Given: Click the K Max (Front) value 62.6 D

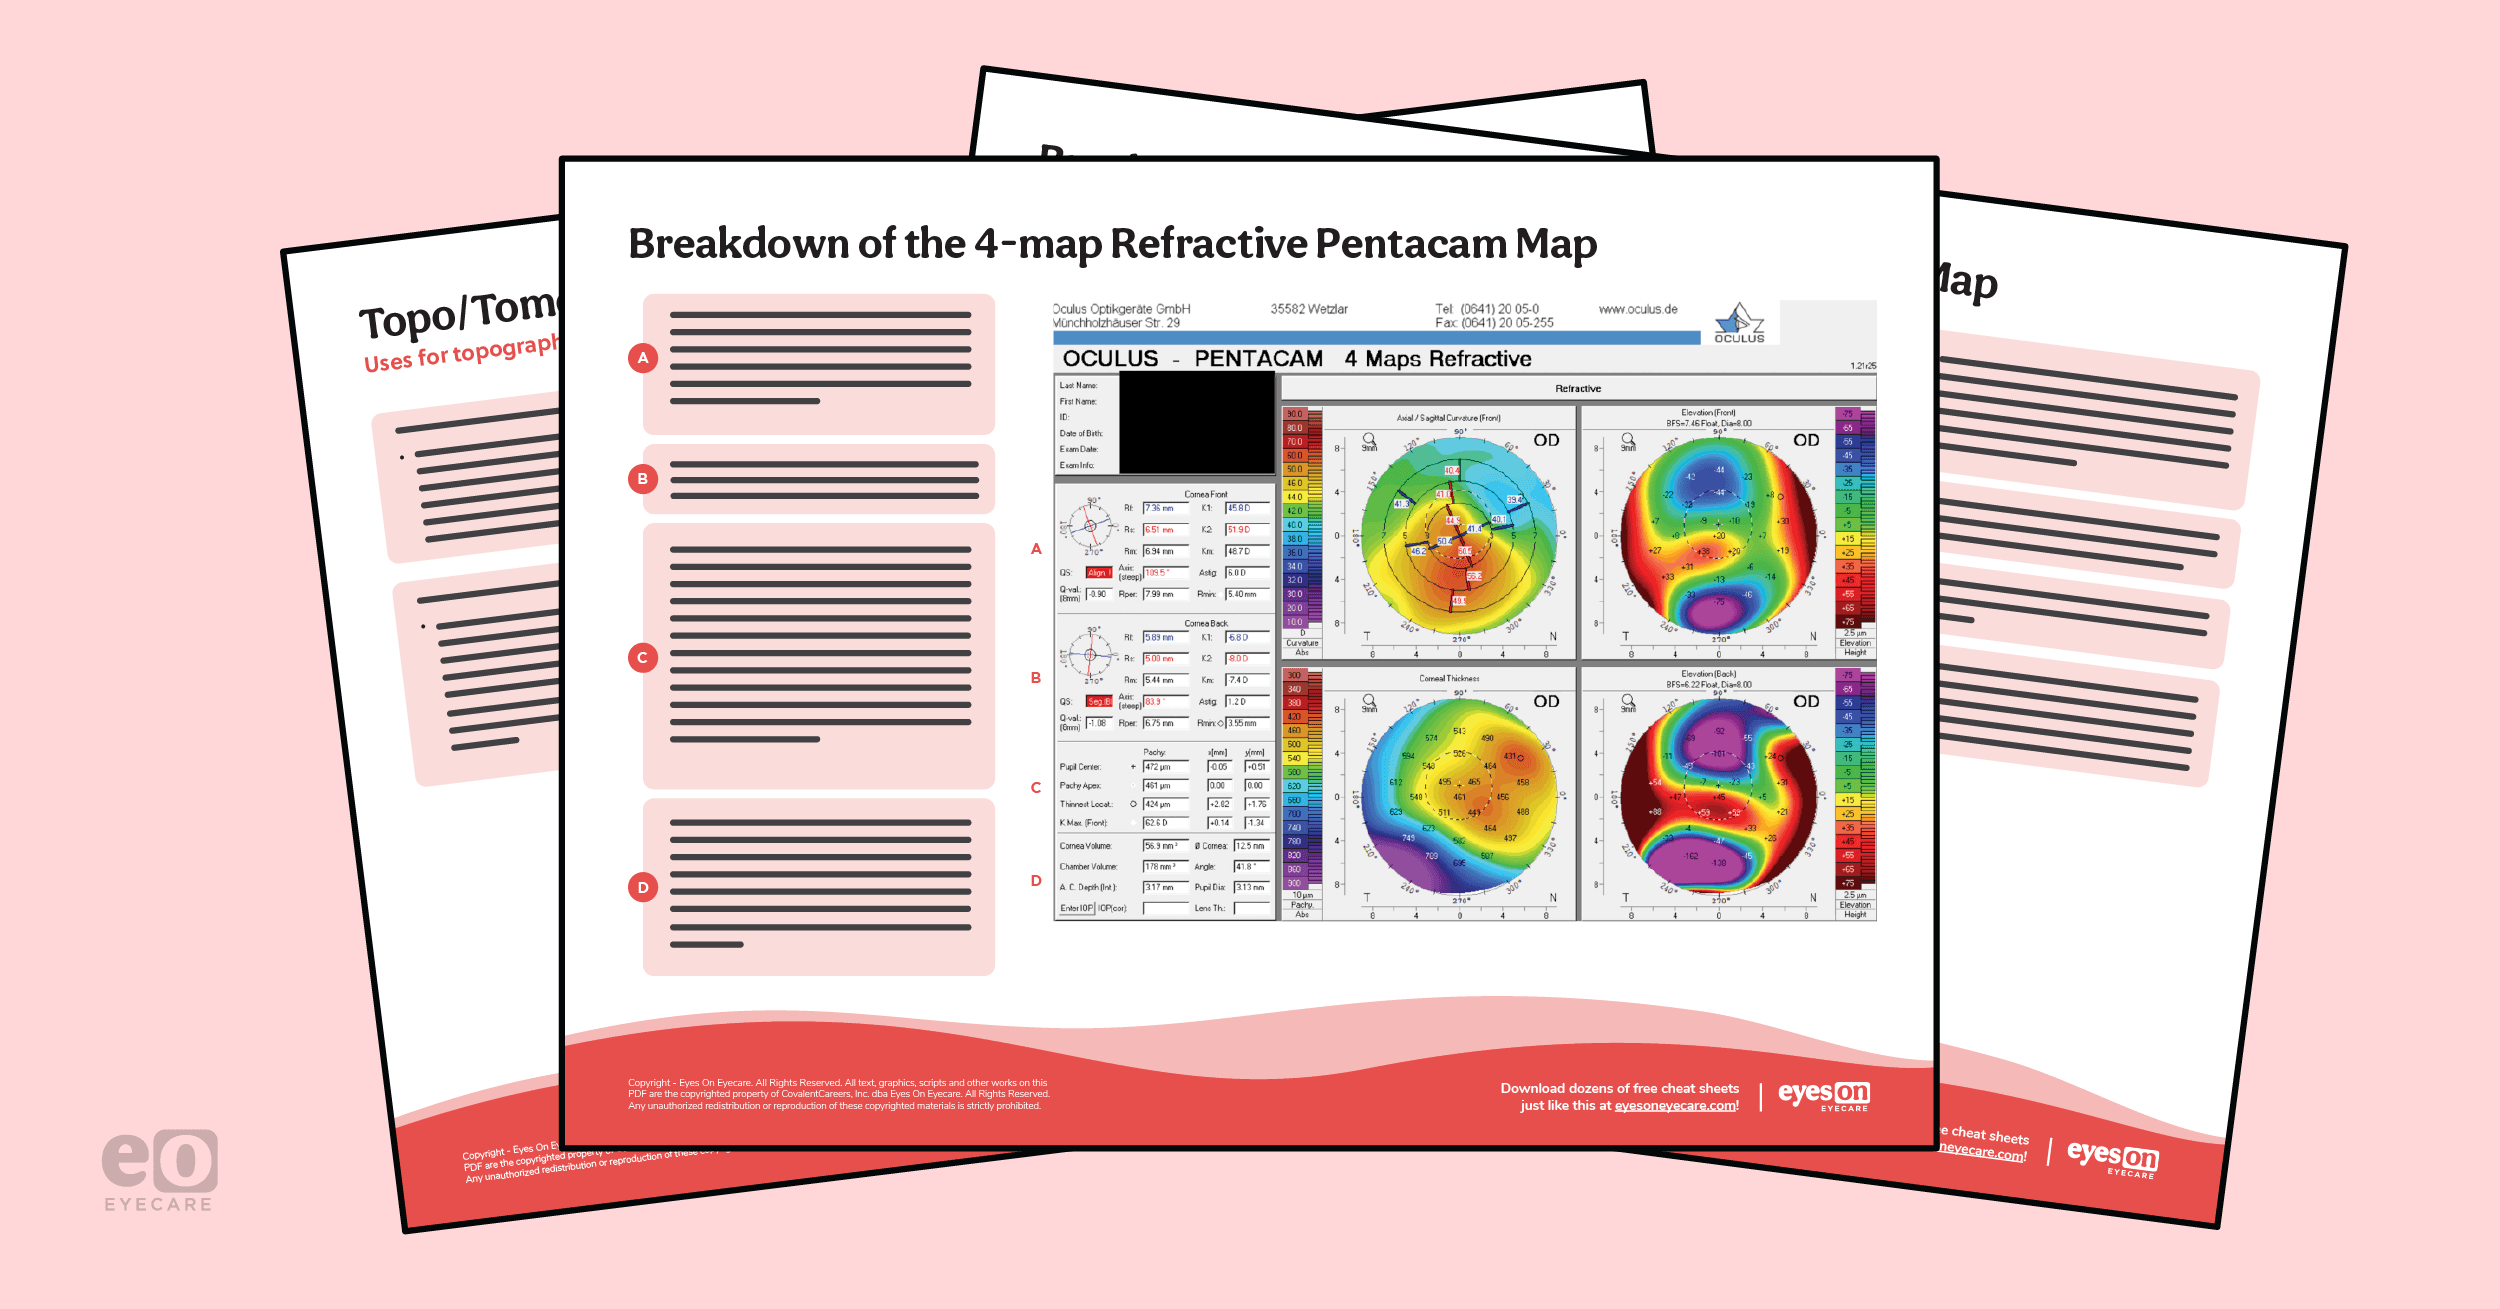Looking at the screenshot, I should [x=1165, y=823].
